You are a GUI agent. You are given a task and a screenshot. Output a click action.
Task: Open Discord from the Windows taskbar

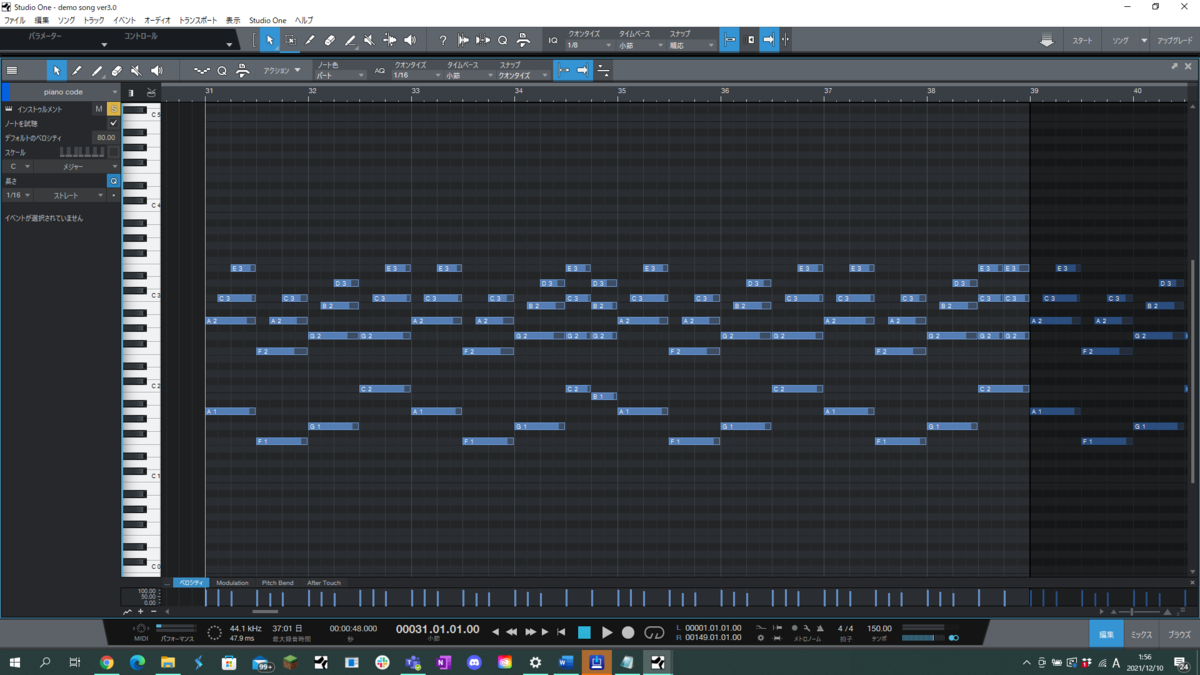[x=474, y=662]
